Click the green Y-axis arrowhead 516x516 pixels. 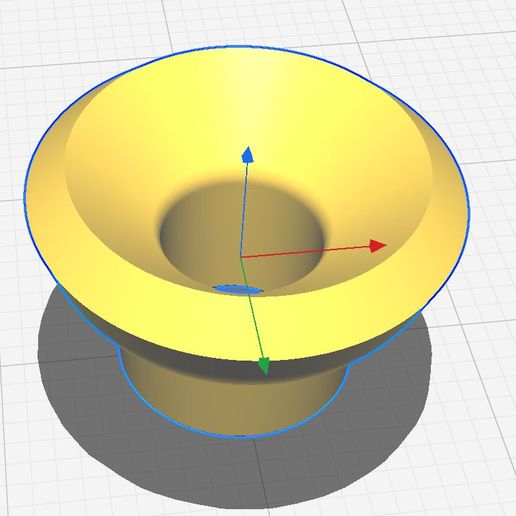point(264,366)
